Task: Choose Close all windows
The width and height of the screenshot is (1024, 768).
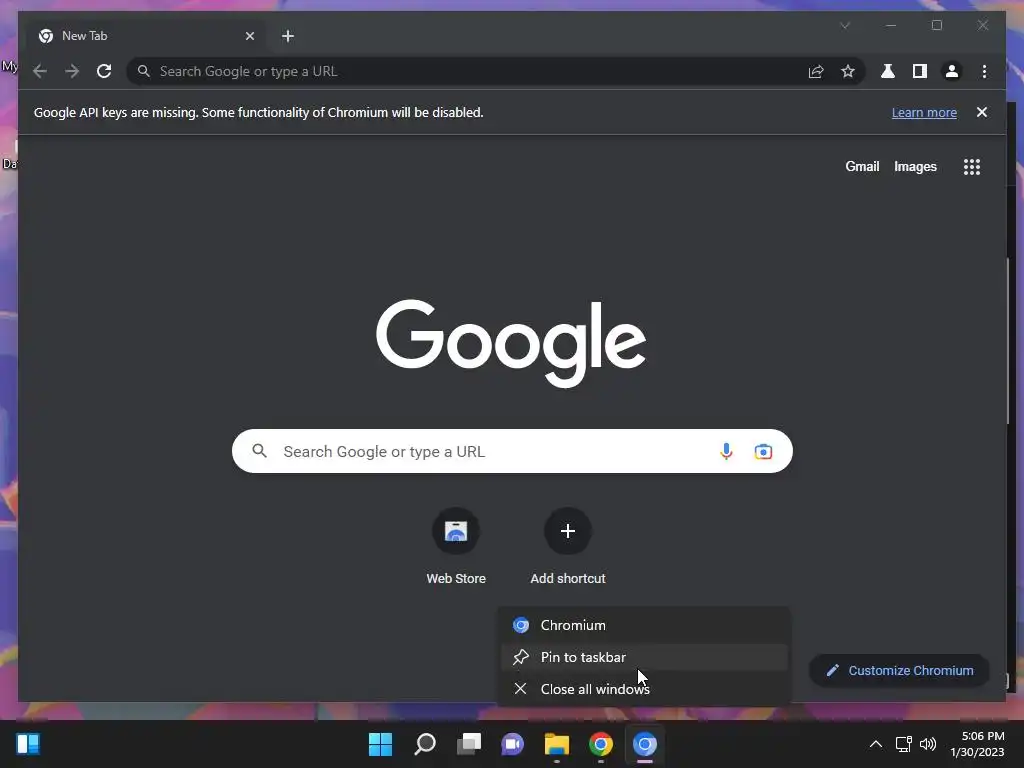Action: pos(644,689)
